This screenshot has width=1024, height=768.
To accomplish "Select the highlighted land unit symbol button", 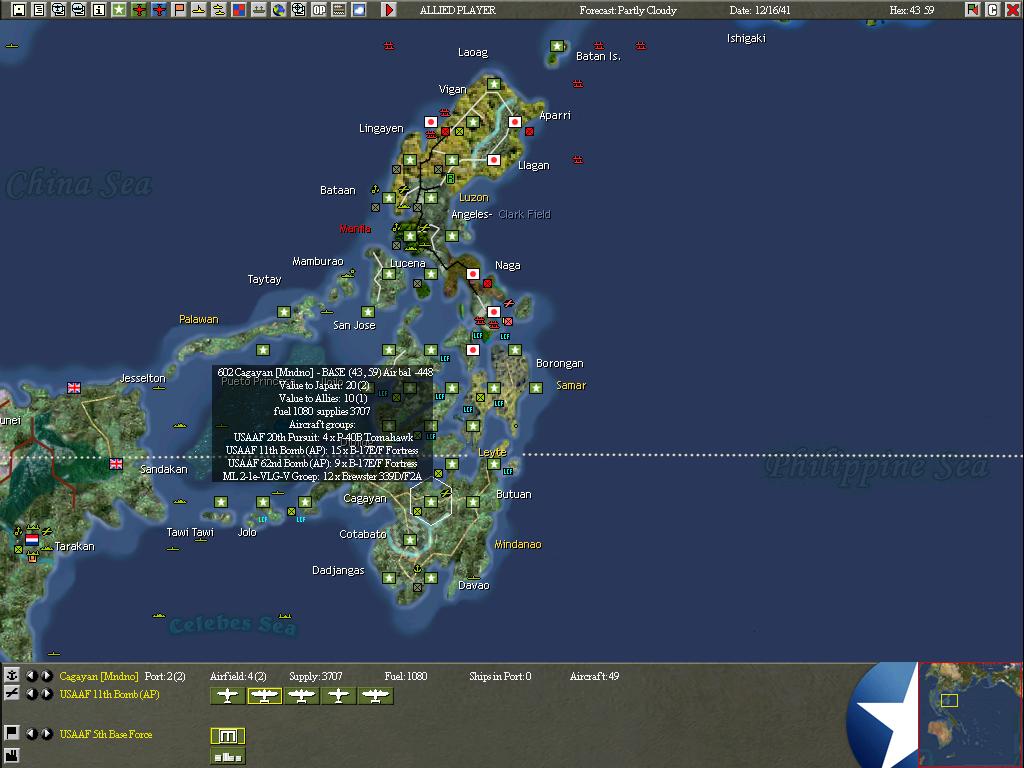I will 228,736.
